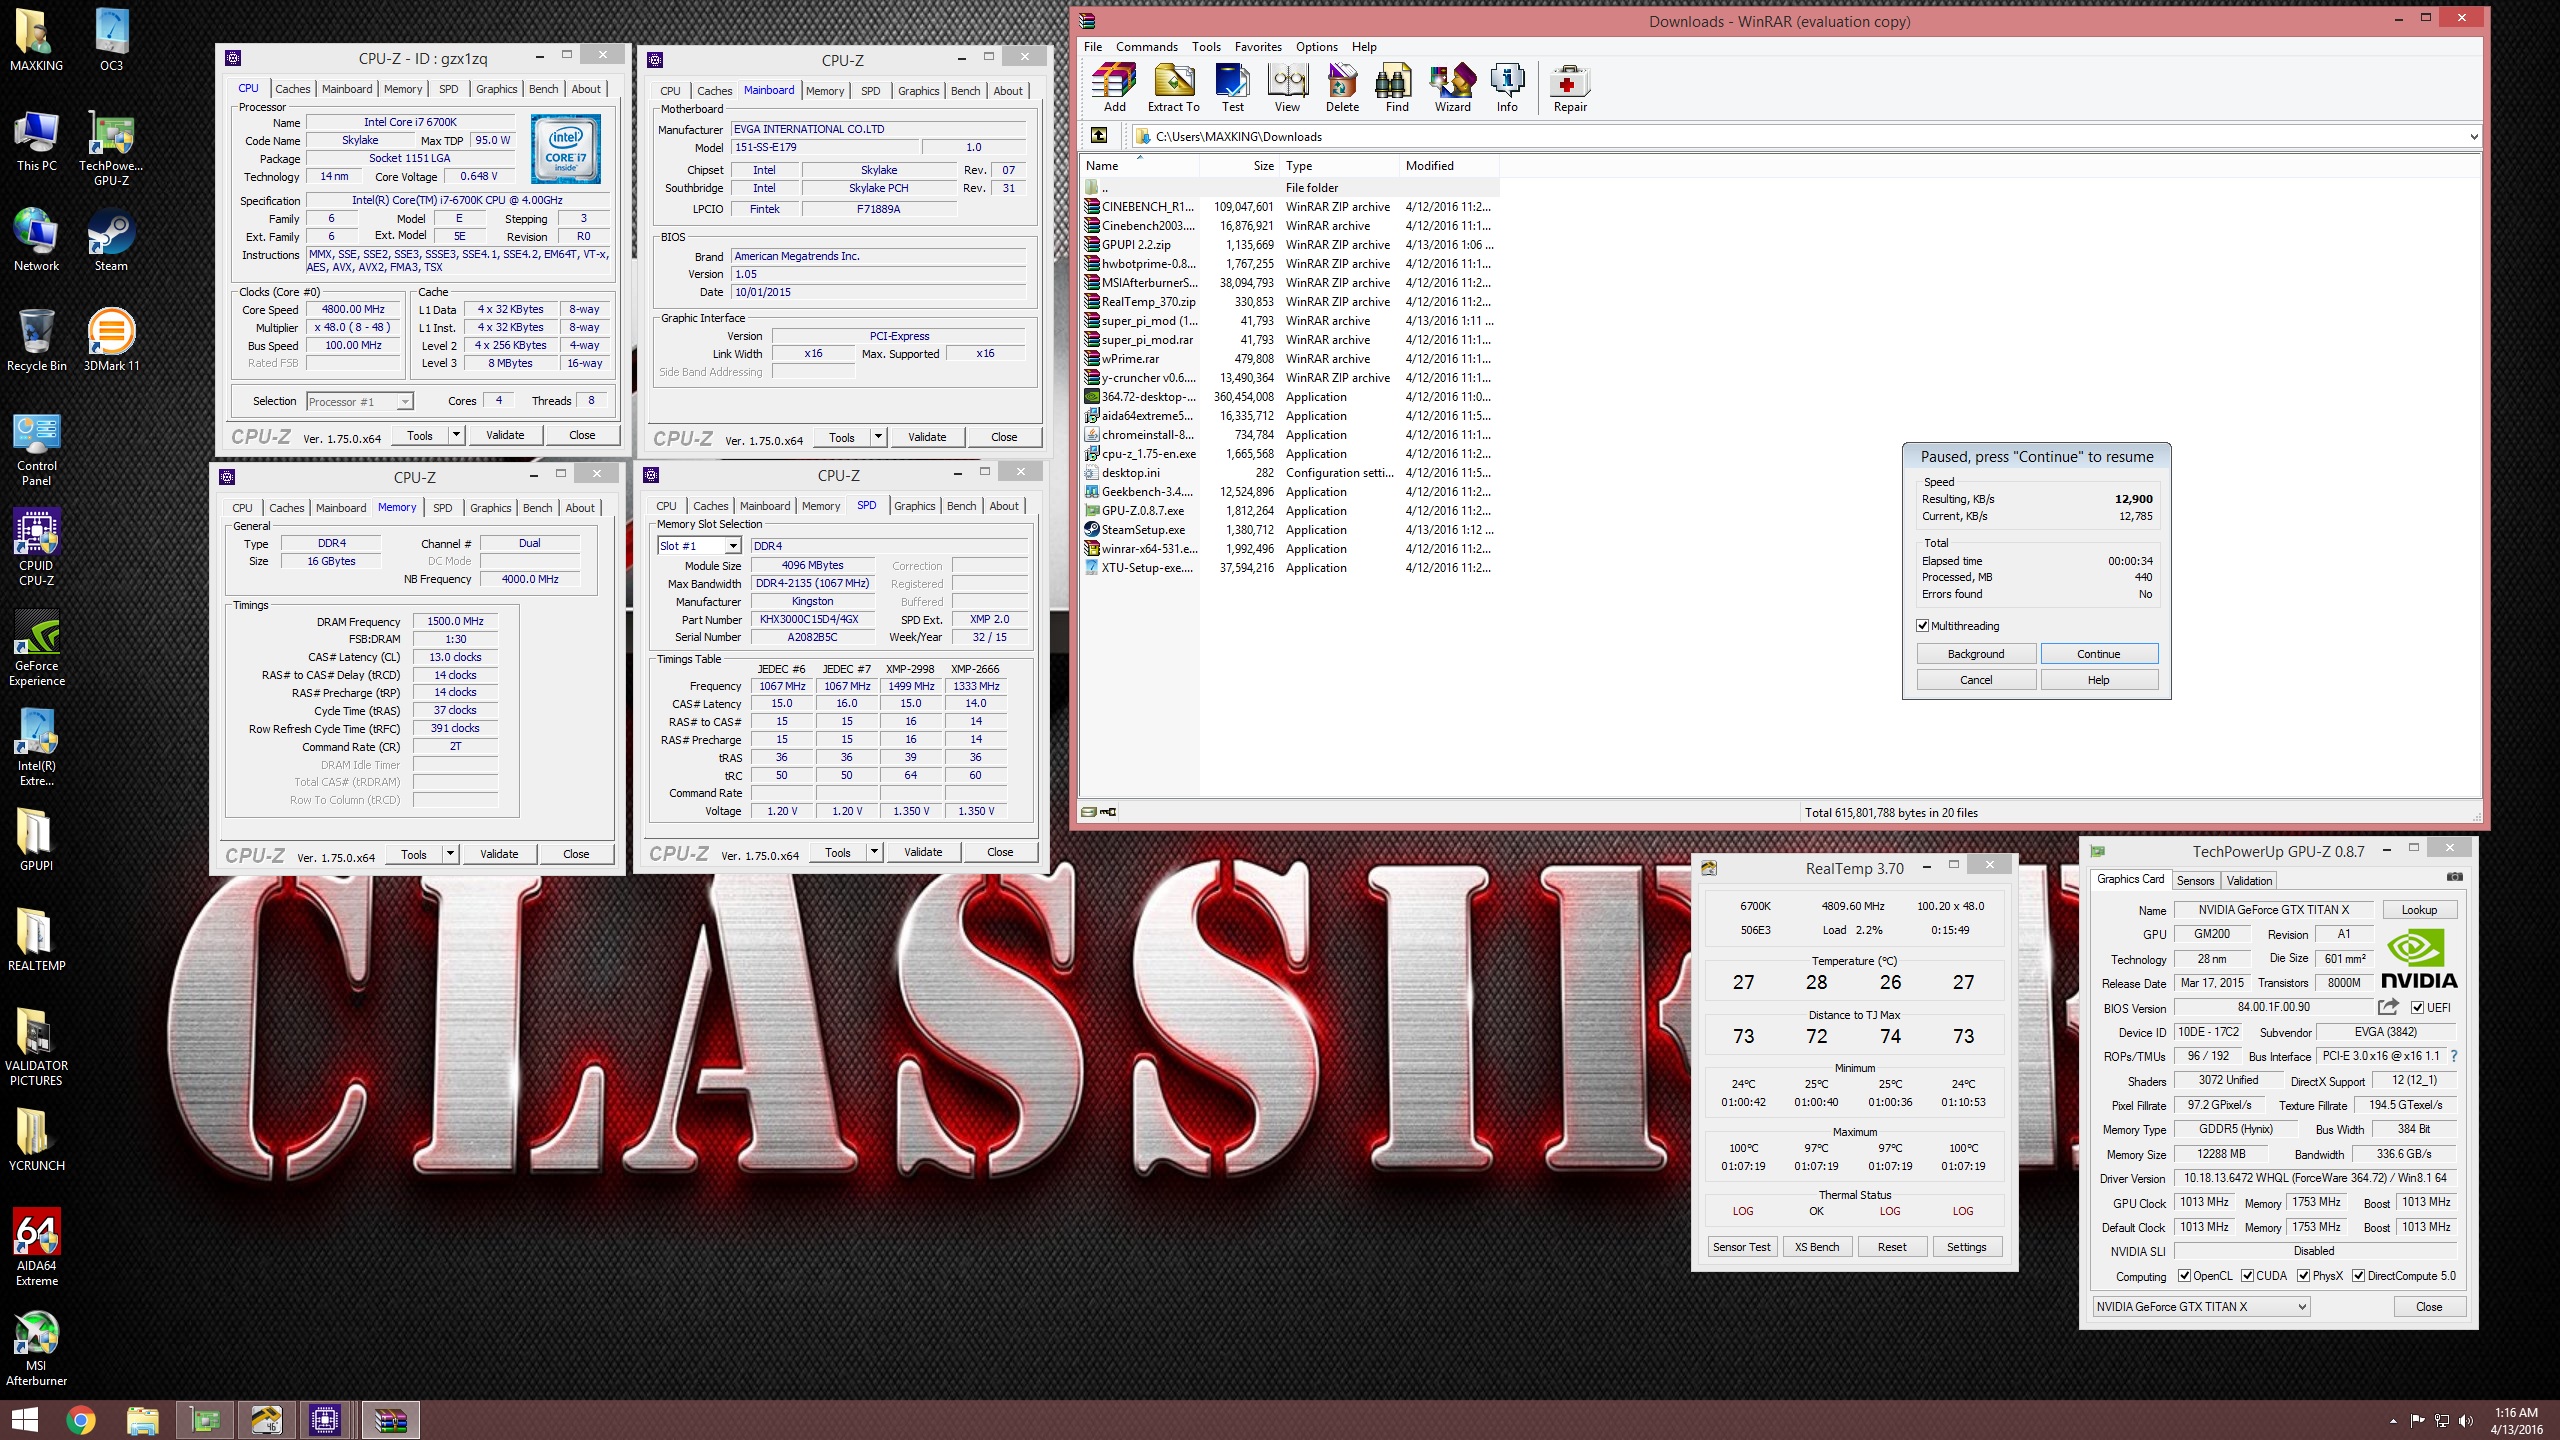This screenshot has width=2560, height=1440.
Task: Toggle the UEFI checkbox in GPU-Z
Action: click(2417, 1007)
